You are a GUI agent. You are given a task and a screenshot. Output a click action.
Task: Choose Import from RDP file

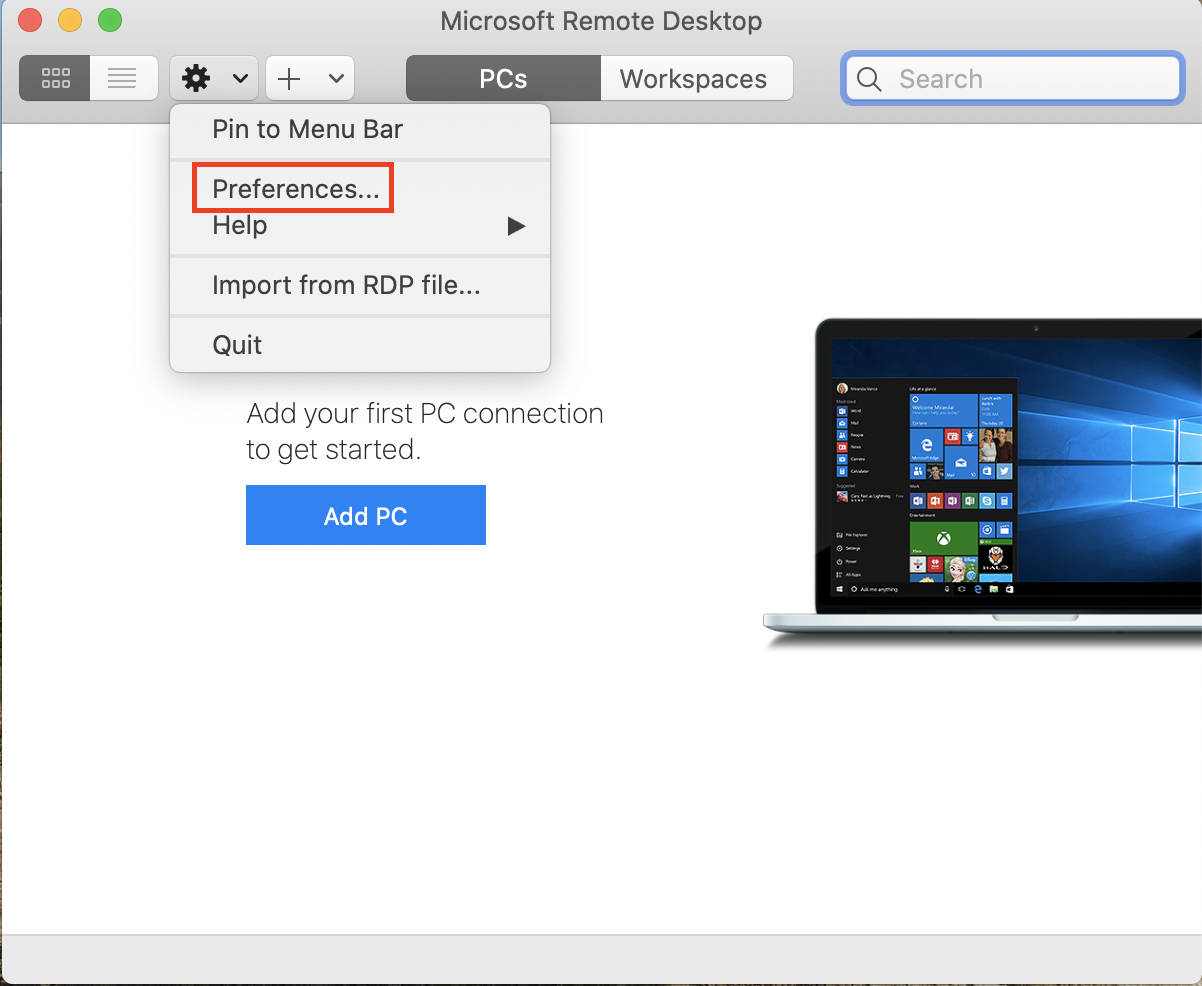coord(346,285)
